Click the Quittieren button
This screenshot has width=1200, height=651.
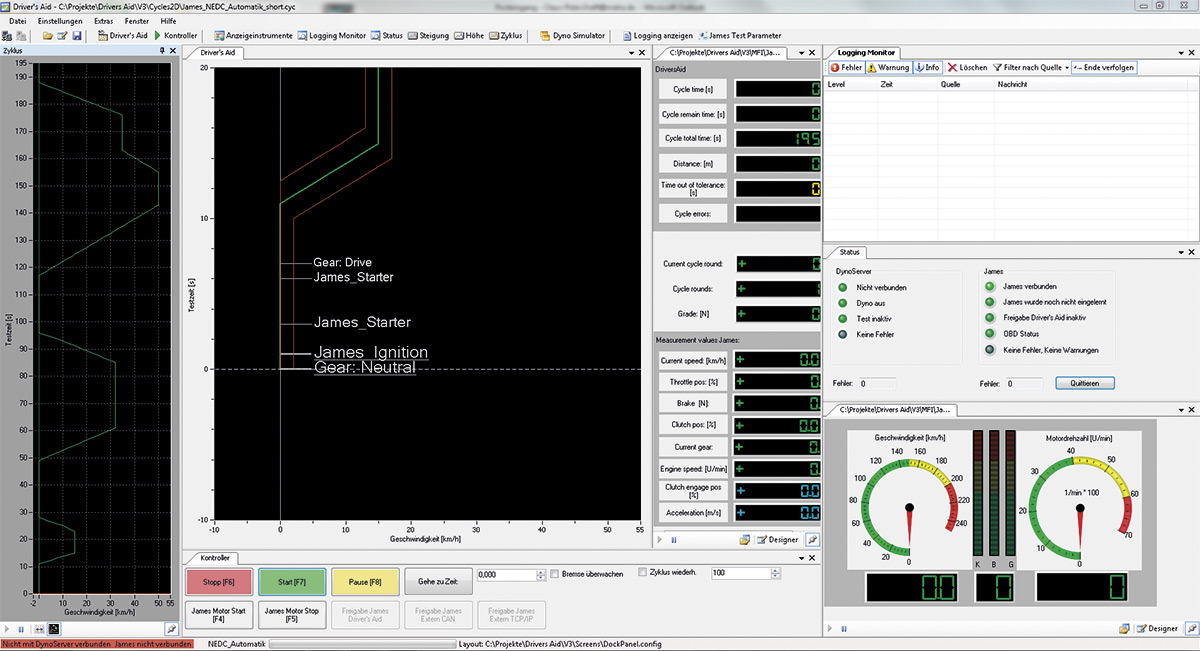click(1084, 383)
